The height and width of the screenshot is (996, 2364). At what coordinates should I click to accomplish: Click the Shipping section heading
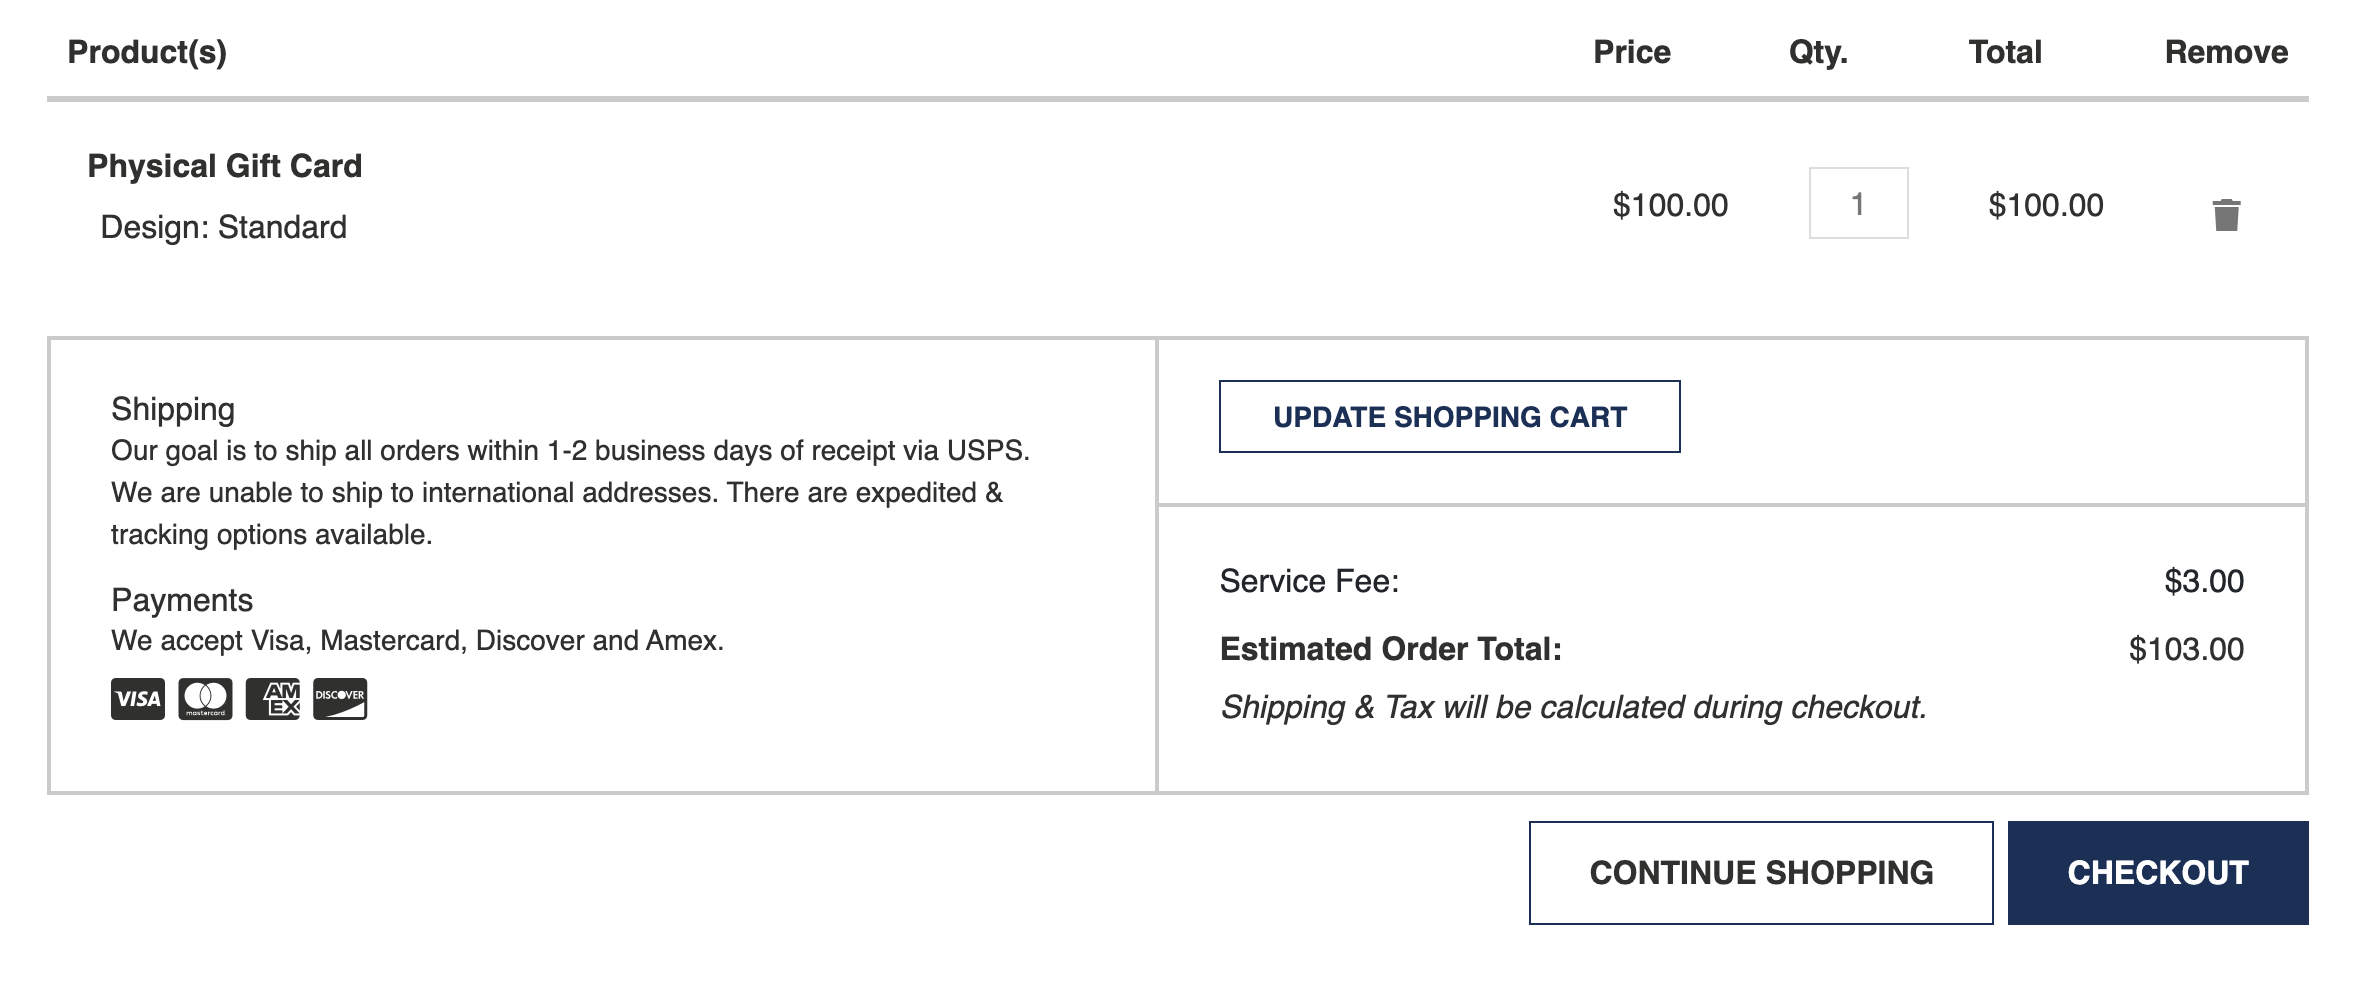(x=173, y=410)
